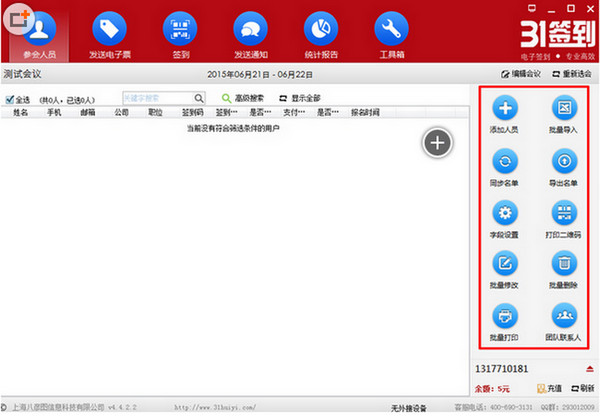This screenshot has height=416, width=600.
Task: Click 刷新 to refresh the balance
Action: pyautogui.click(x=582, y=388)
